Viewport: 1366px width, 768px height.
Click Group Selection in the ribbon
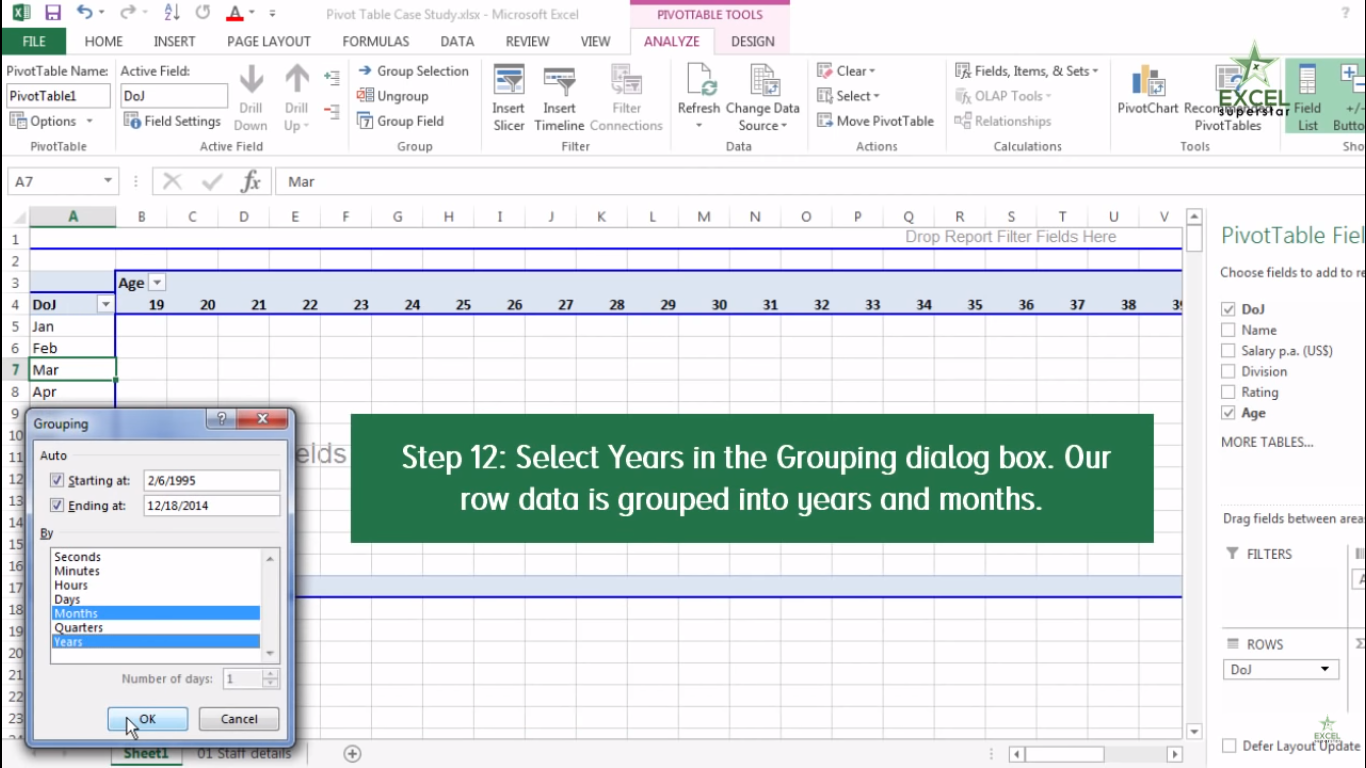tap(412, 71)
